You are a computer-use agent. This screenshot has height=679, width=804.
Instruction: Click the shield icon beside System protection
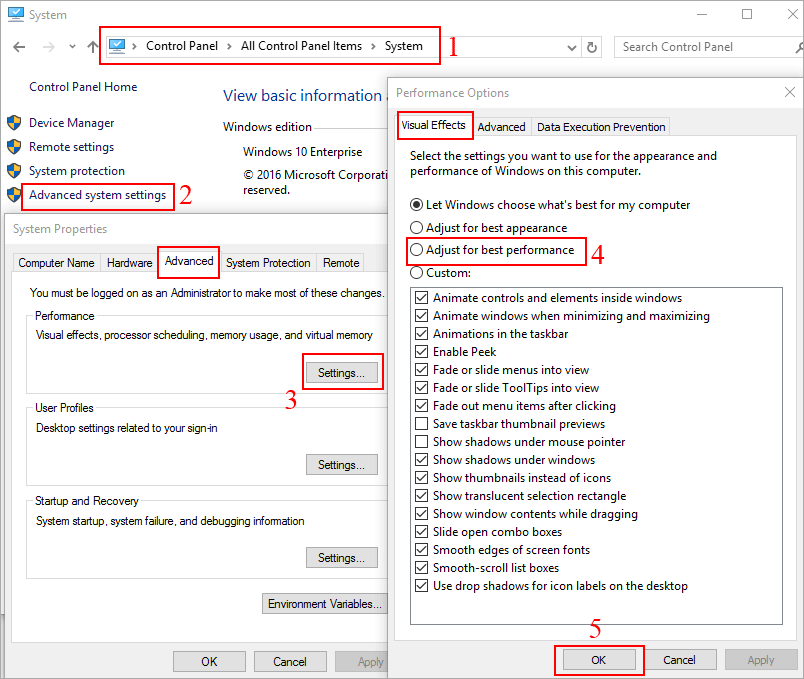coord(14,171)
